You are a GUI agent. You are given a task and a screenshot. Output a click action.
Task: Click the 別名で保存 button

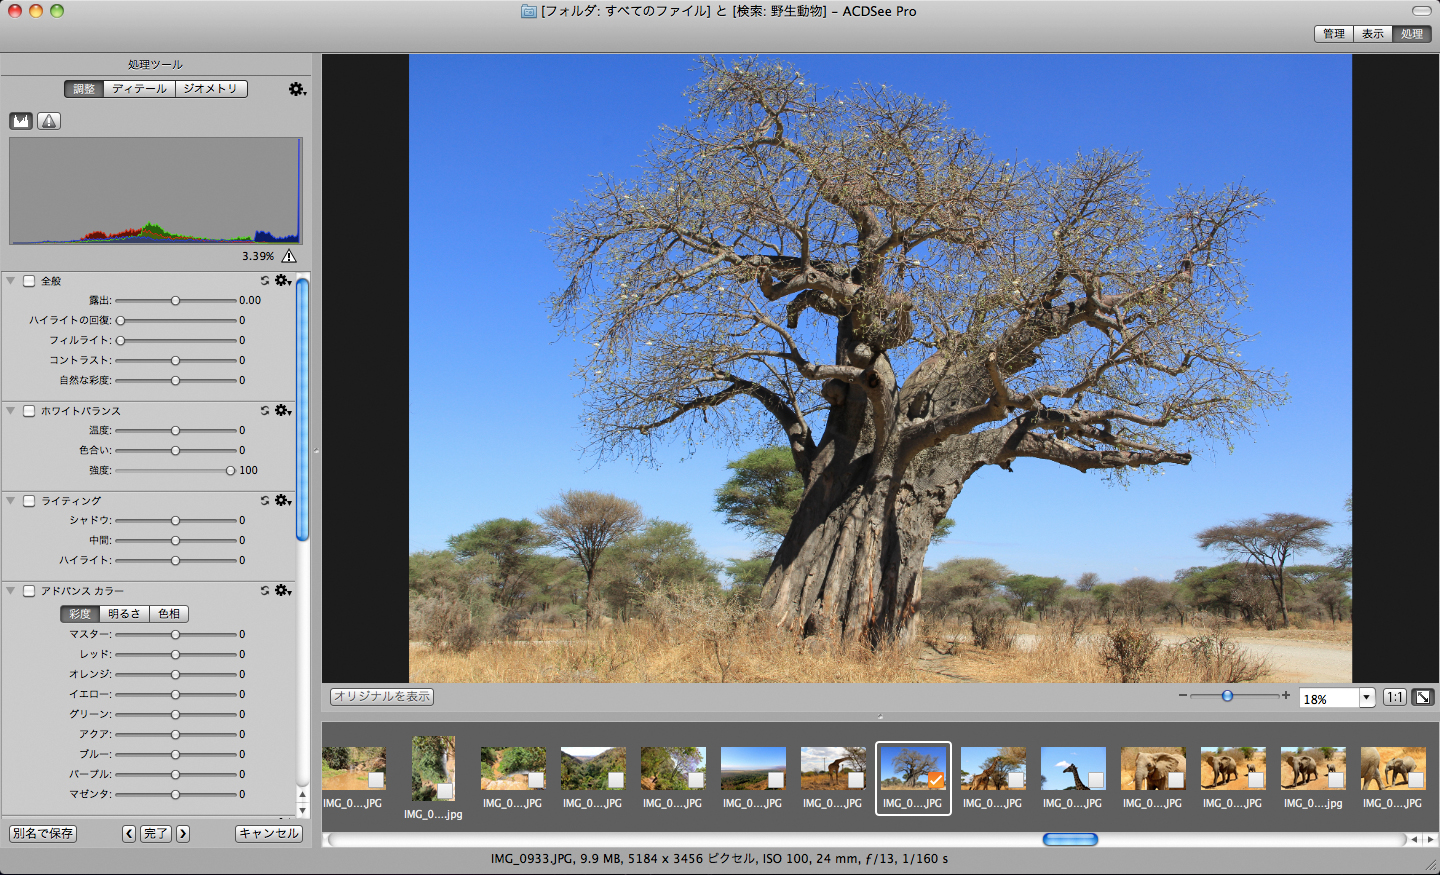pyautogui.click(x=43, y=833)
